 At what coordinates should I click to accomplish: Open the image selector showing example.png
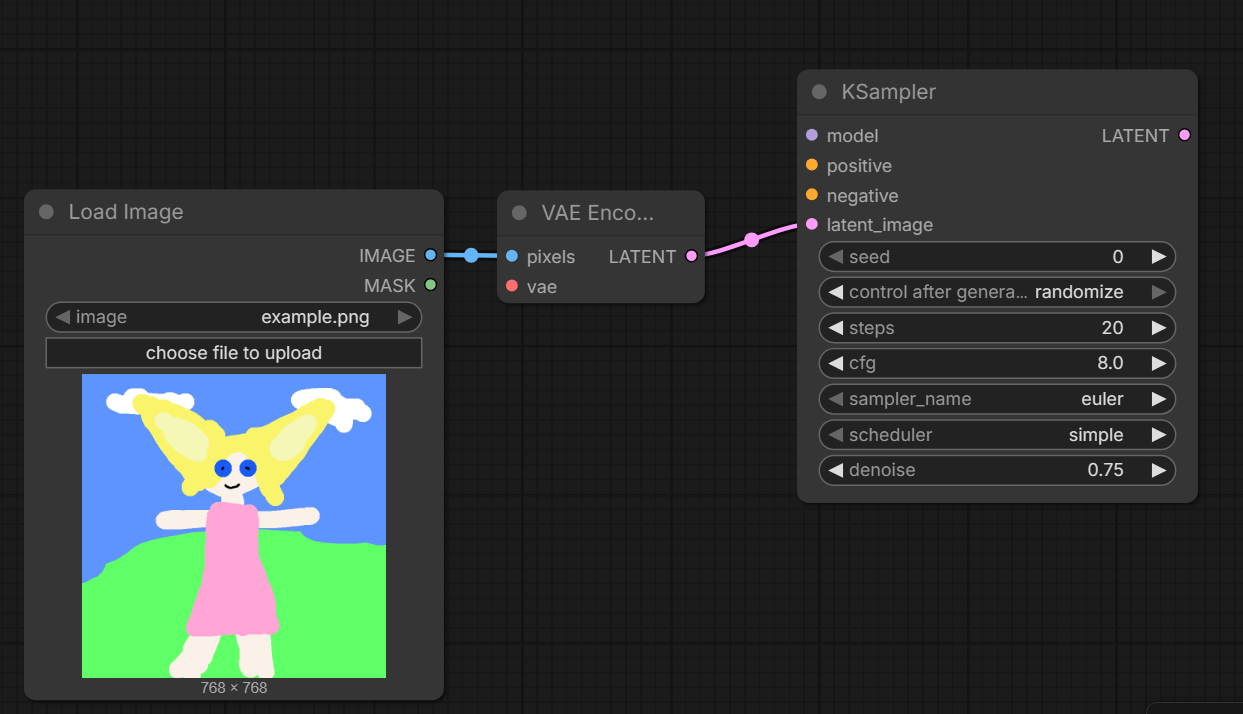tap(234, 317)
